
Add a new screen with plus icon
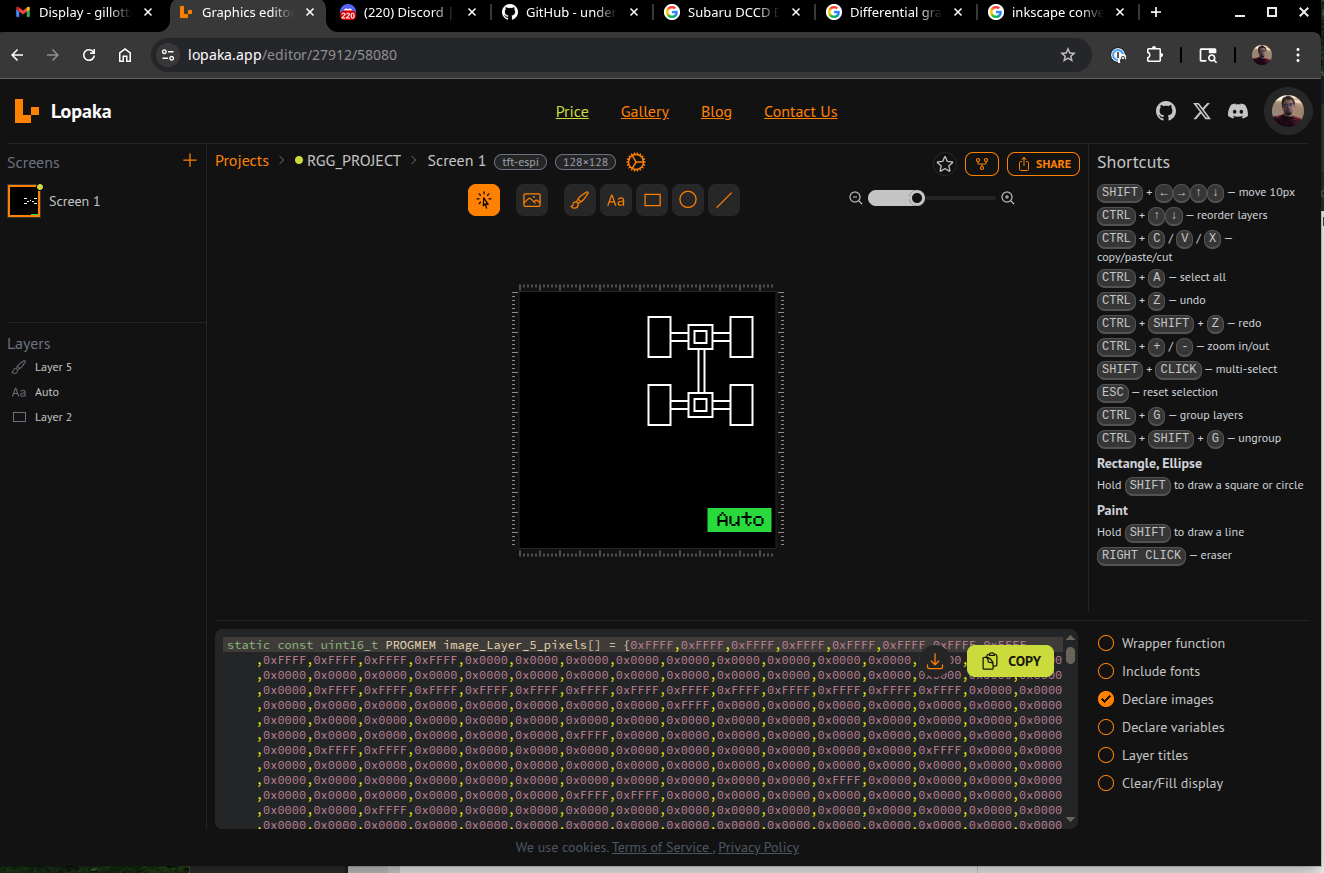click(x=190, y=161)
